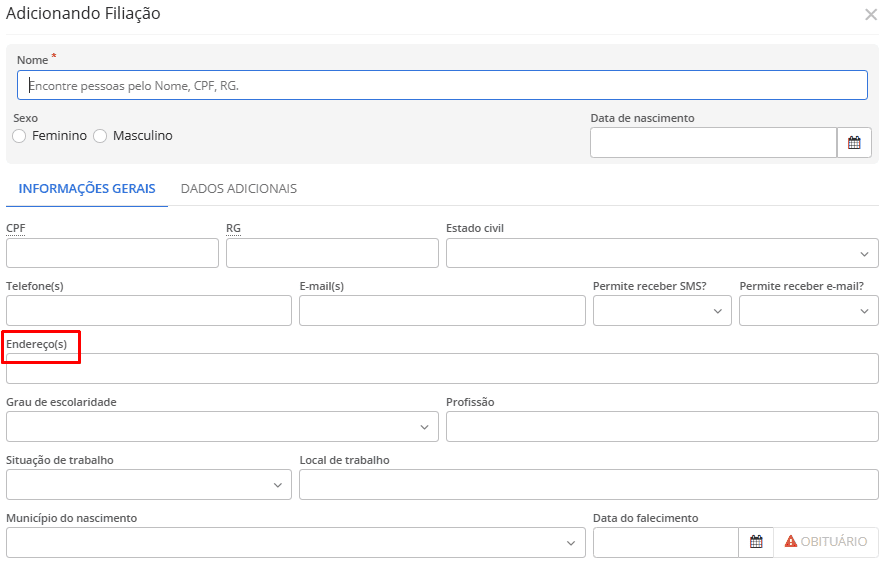Click the Obituário button
The image size is (889, 561).
(826, 542)
